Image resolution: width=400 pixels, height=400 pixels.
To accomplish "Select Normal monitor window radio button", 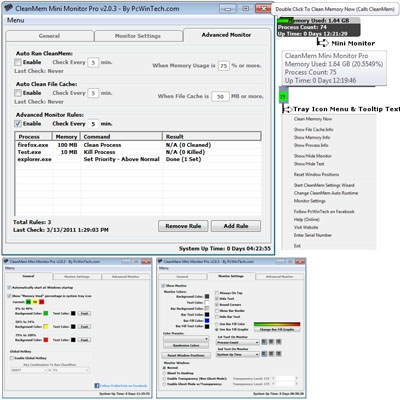I will pos(164,368).
